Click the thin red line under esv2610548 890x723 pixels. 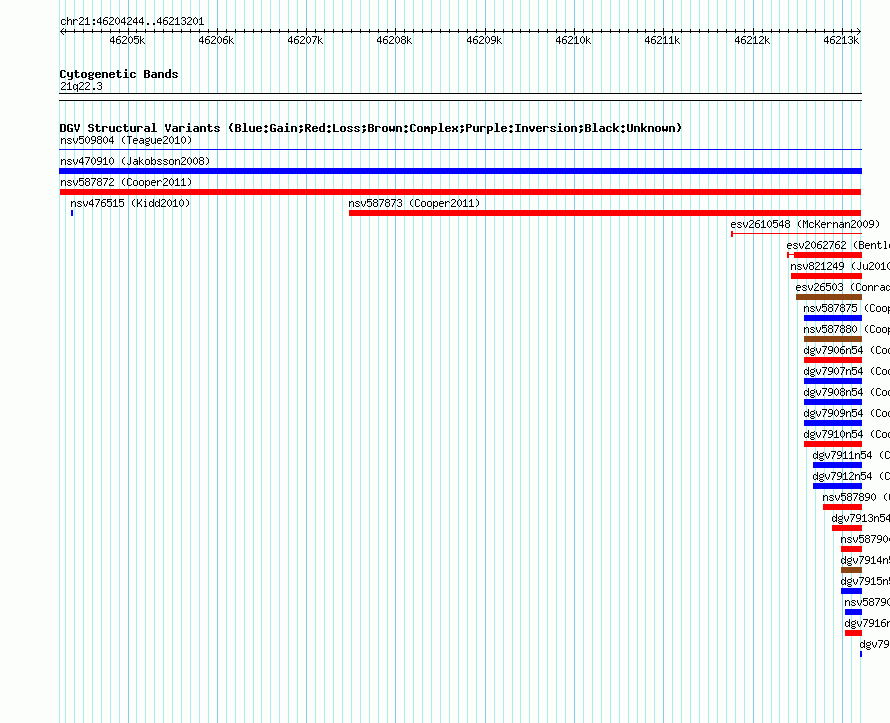tap(796, 234)
